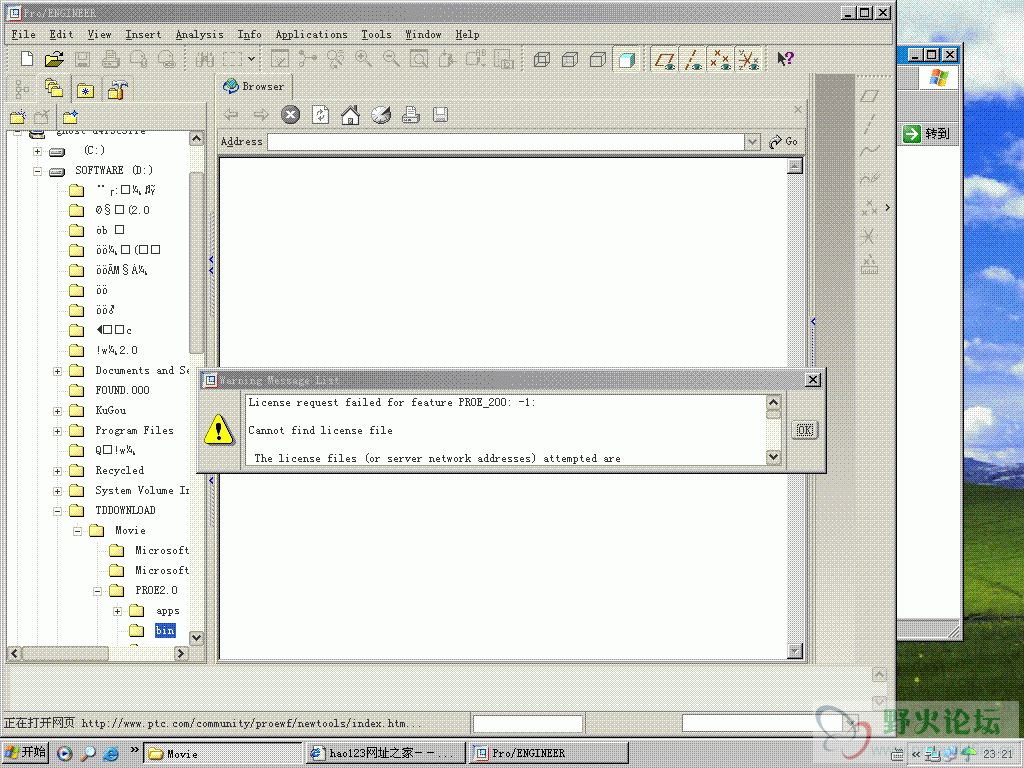The image size is (1024, 768).
Task: Click the Go button
Action: 783,142
